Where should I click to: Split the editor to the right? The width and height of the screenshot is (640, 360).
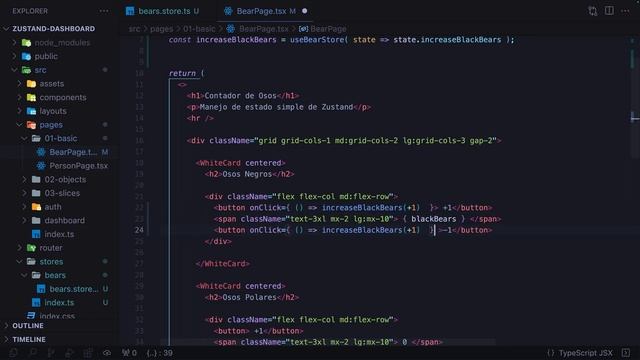click(609, 11)
